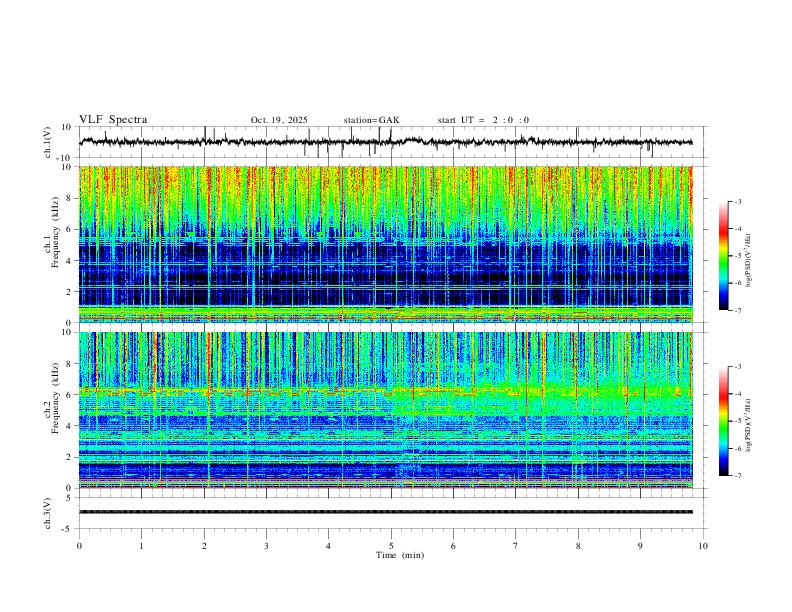Viewport: 792px width, 612px height.
Task: Click the "-4" label on the ch.2 color bar
Action: pyautogui.click(x=737, y=394)
